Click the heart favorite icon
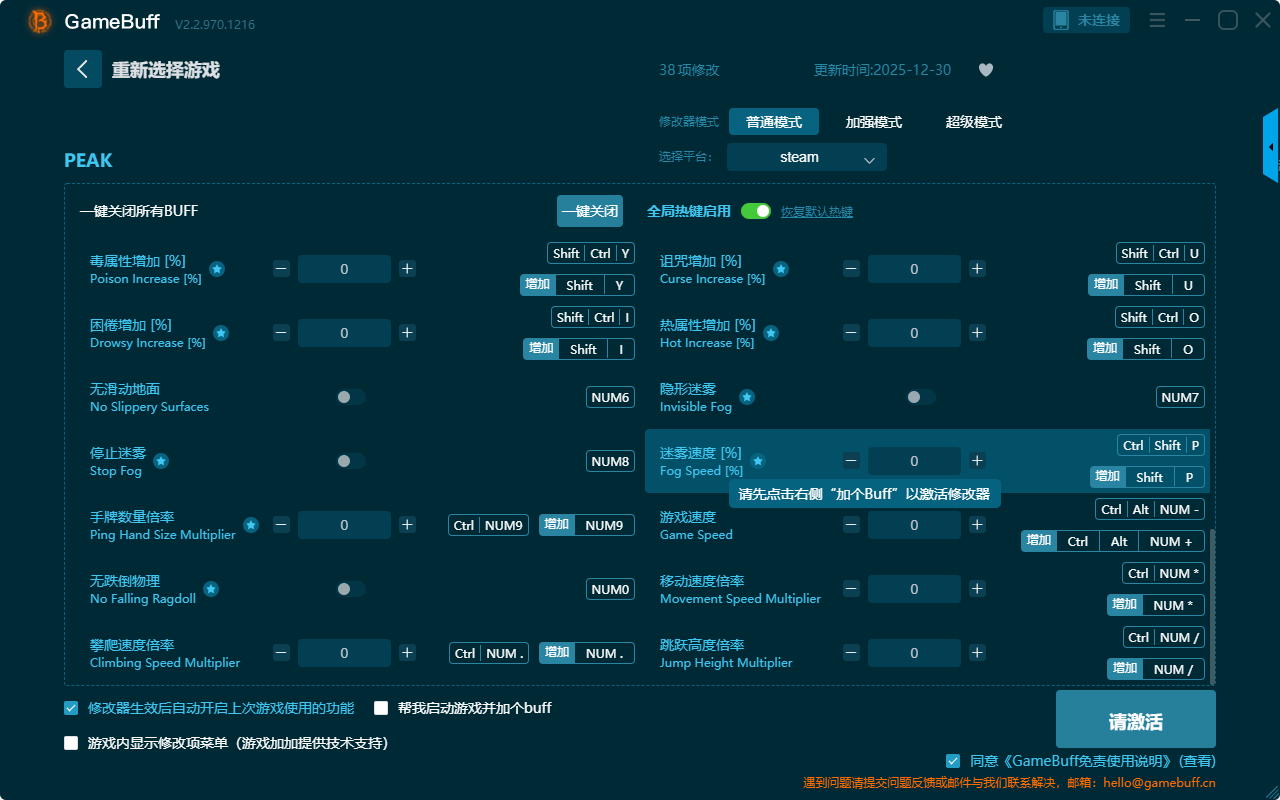The image size is (1280, 800). [x=985, y=70]
